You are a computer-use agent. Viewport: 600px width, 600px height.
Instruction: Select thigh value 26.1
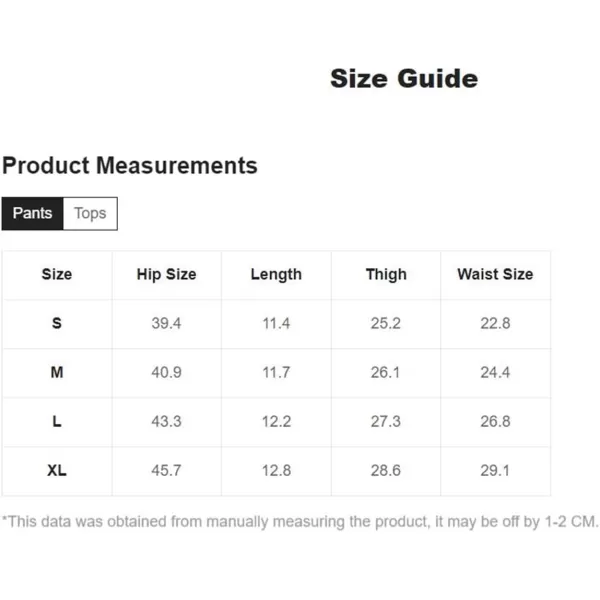(x=386, y=372)
